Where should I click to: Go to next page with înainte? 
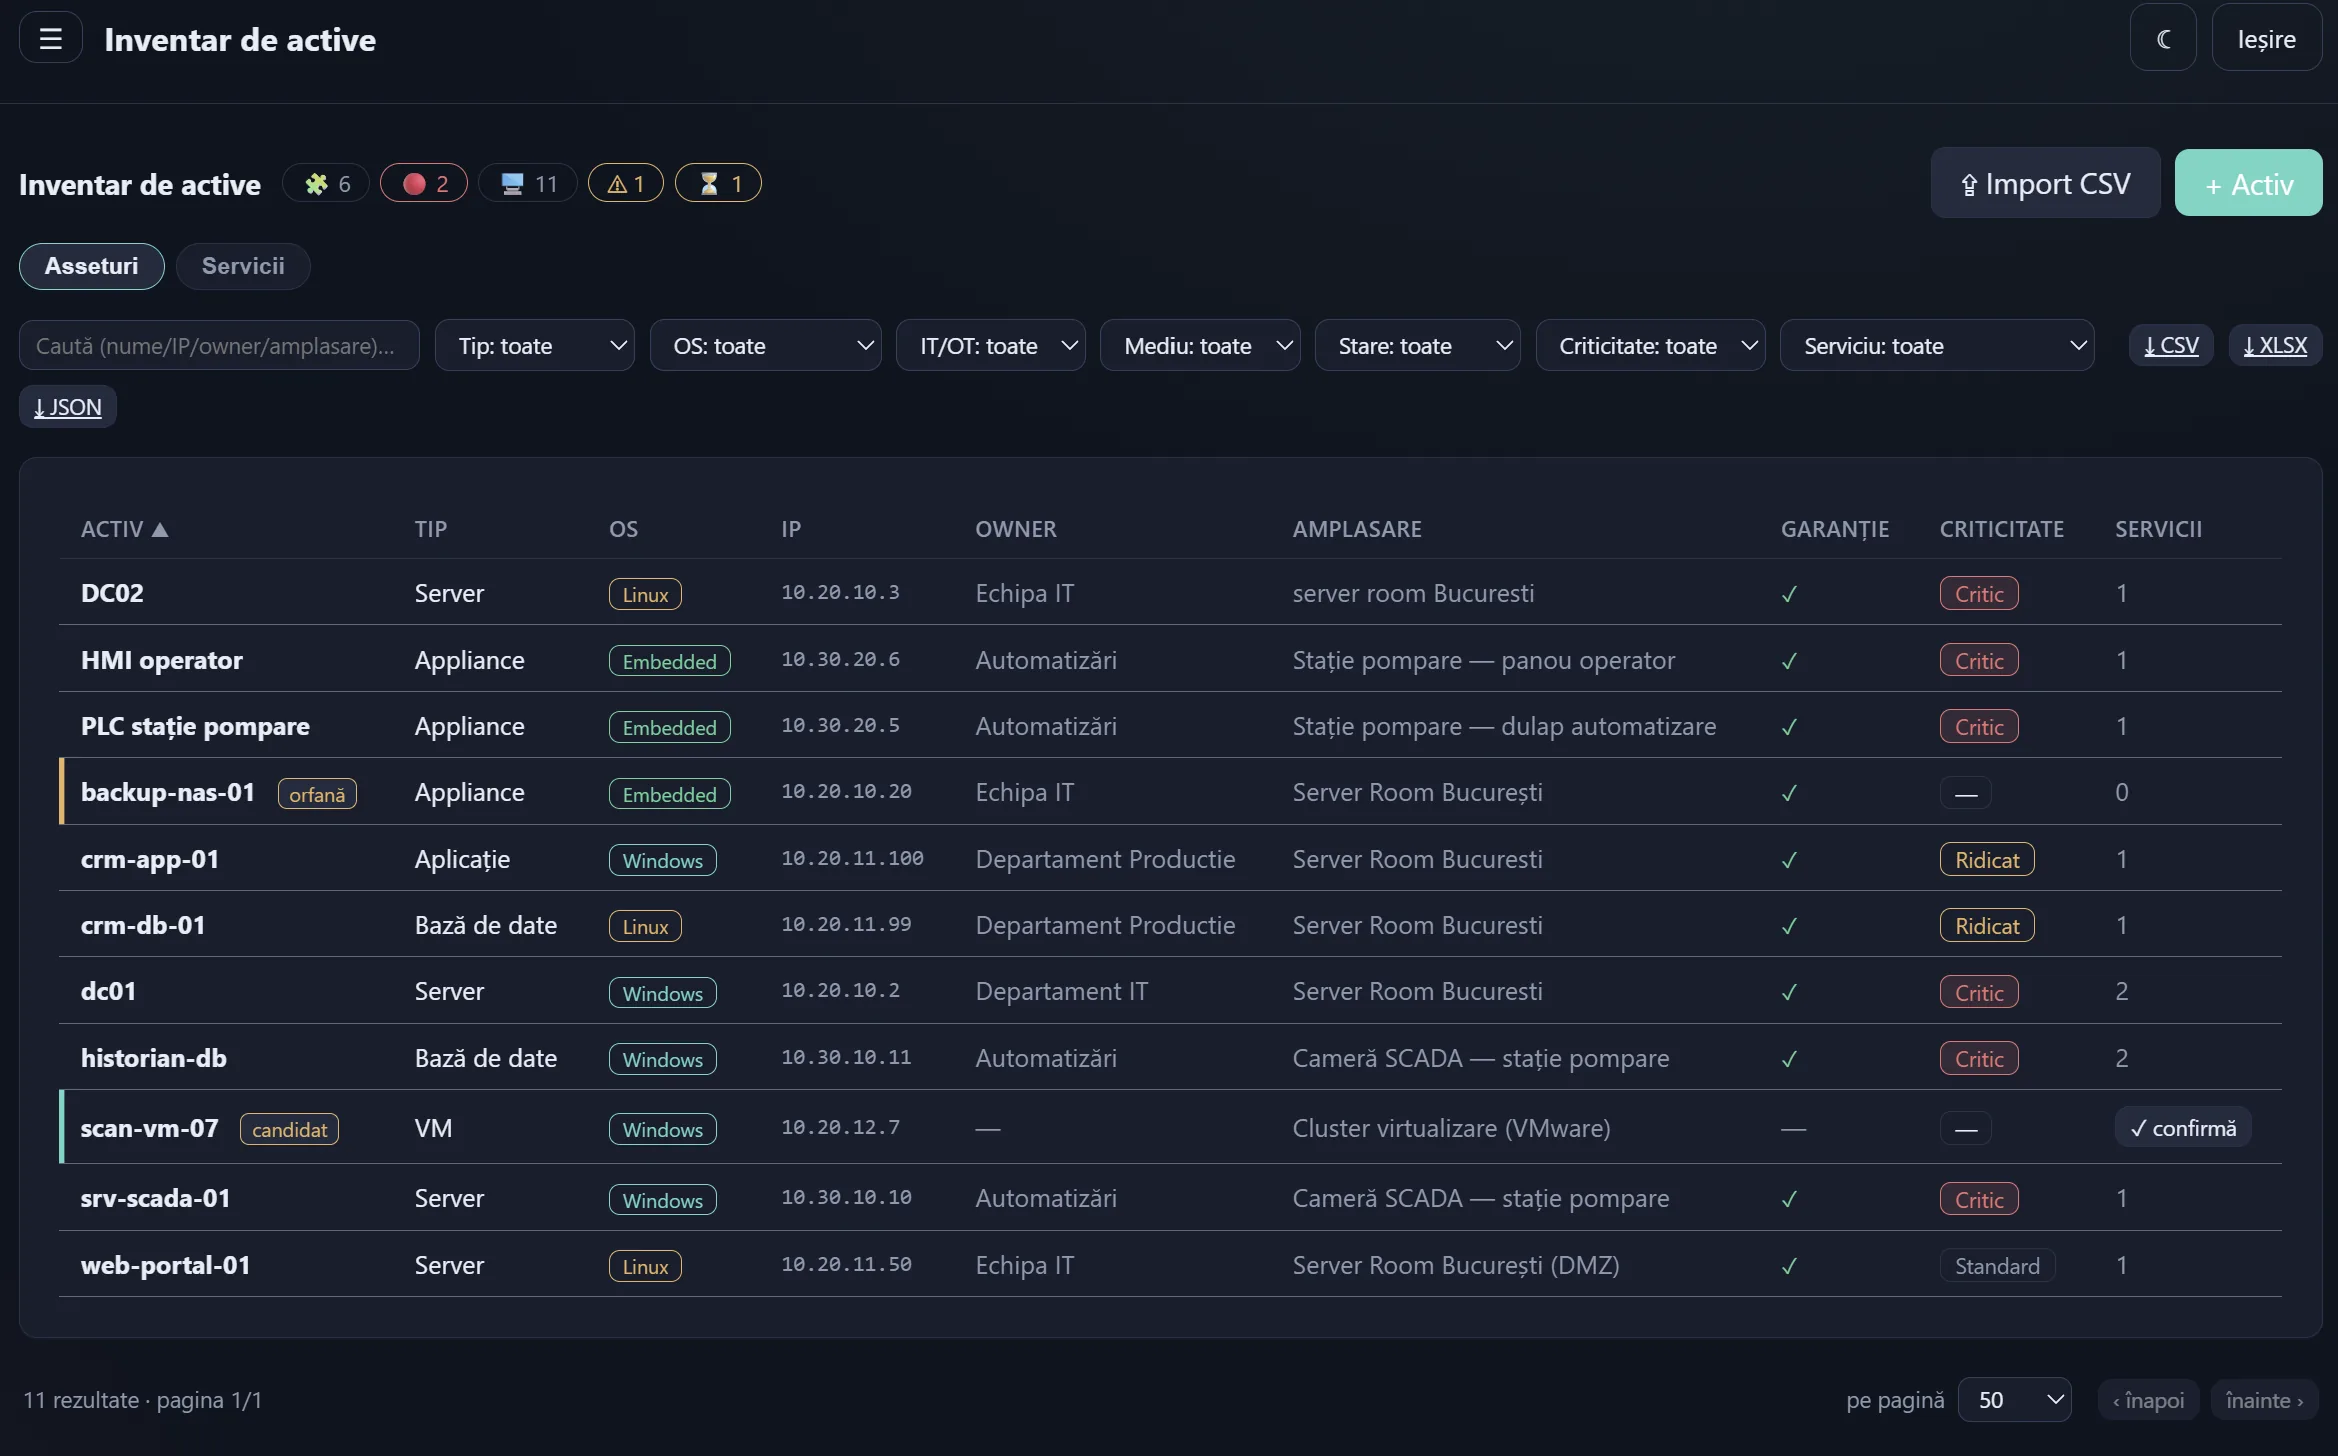point(2264,1400)
